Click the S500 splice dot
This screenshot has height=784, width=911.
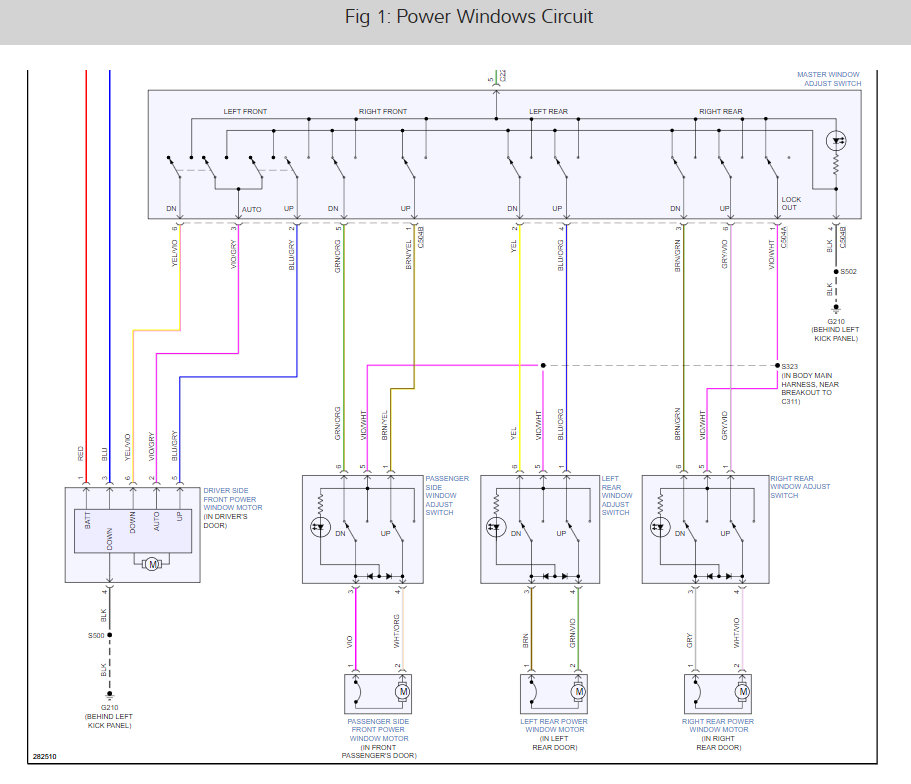click(x=109, y=635)
